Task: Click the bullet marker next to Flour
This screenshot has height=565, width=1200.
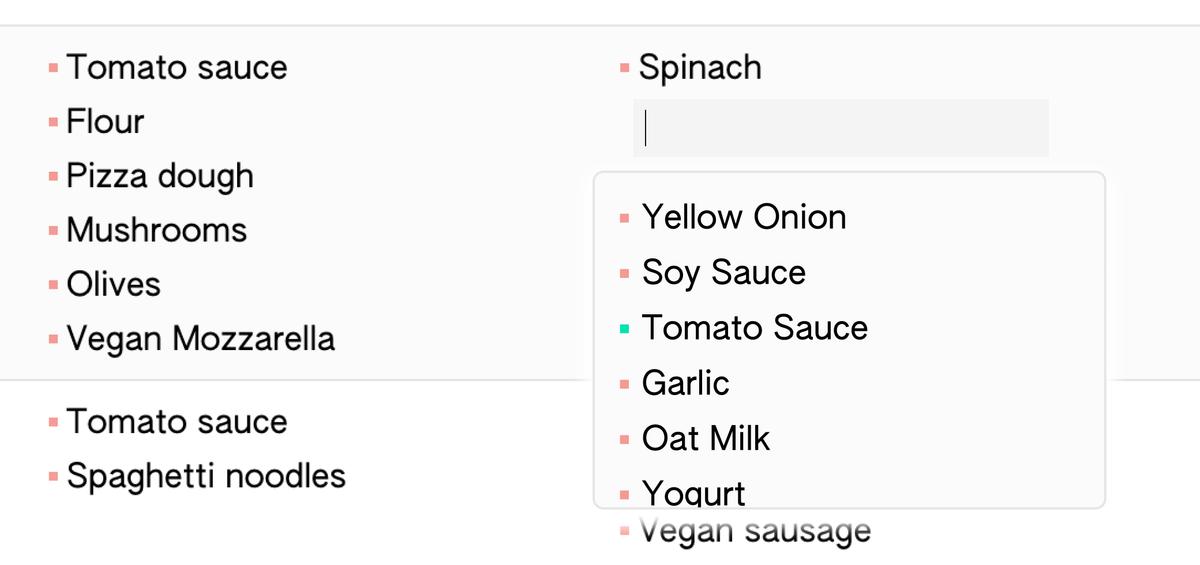Action: [x=53, y=123]
